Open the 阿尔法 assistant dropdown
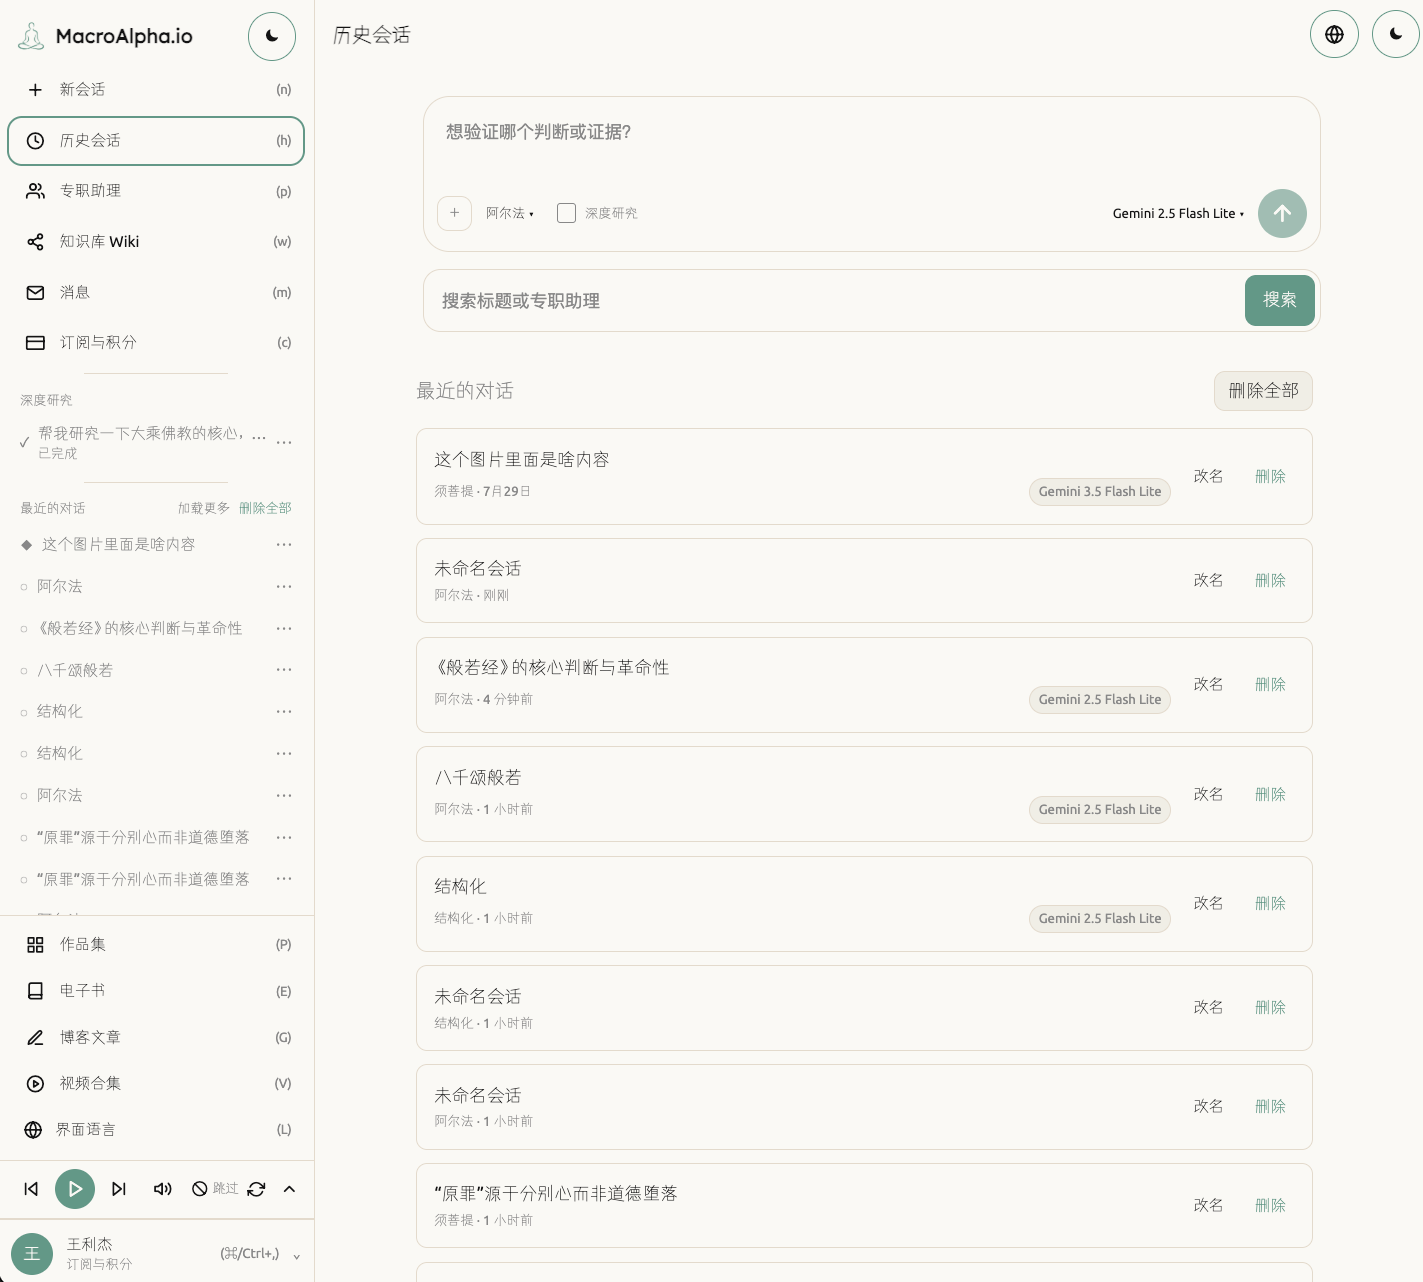1423x1282 pixels. pyautogui.click(x=510, y=214)
